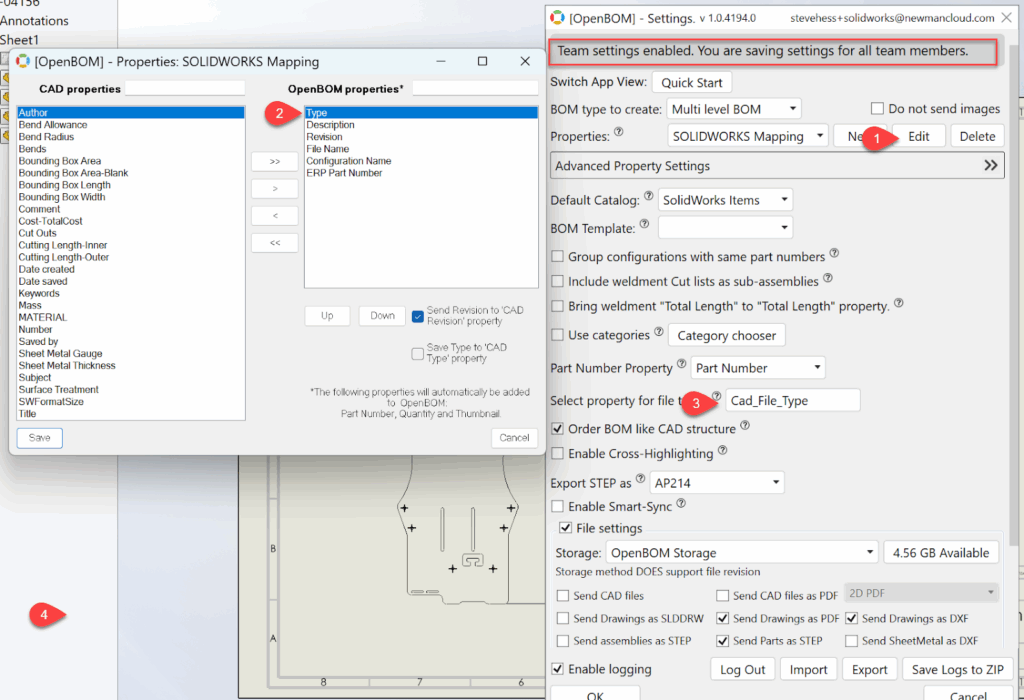Select Author in CAD properties list
This screenshot has height=700, width=1024.
tap(33, 113)
